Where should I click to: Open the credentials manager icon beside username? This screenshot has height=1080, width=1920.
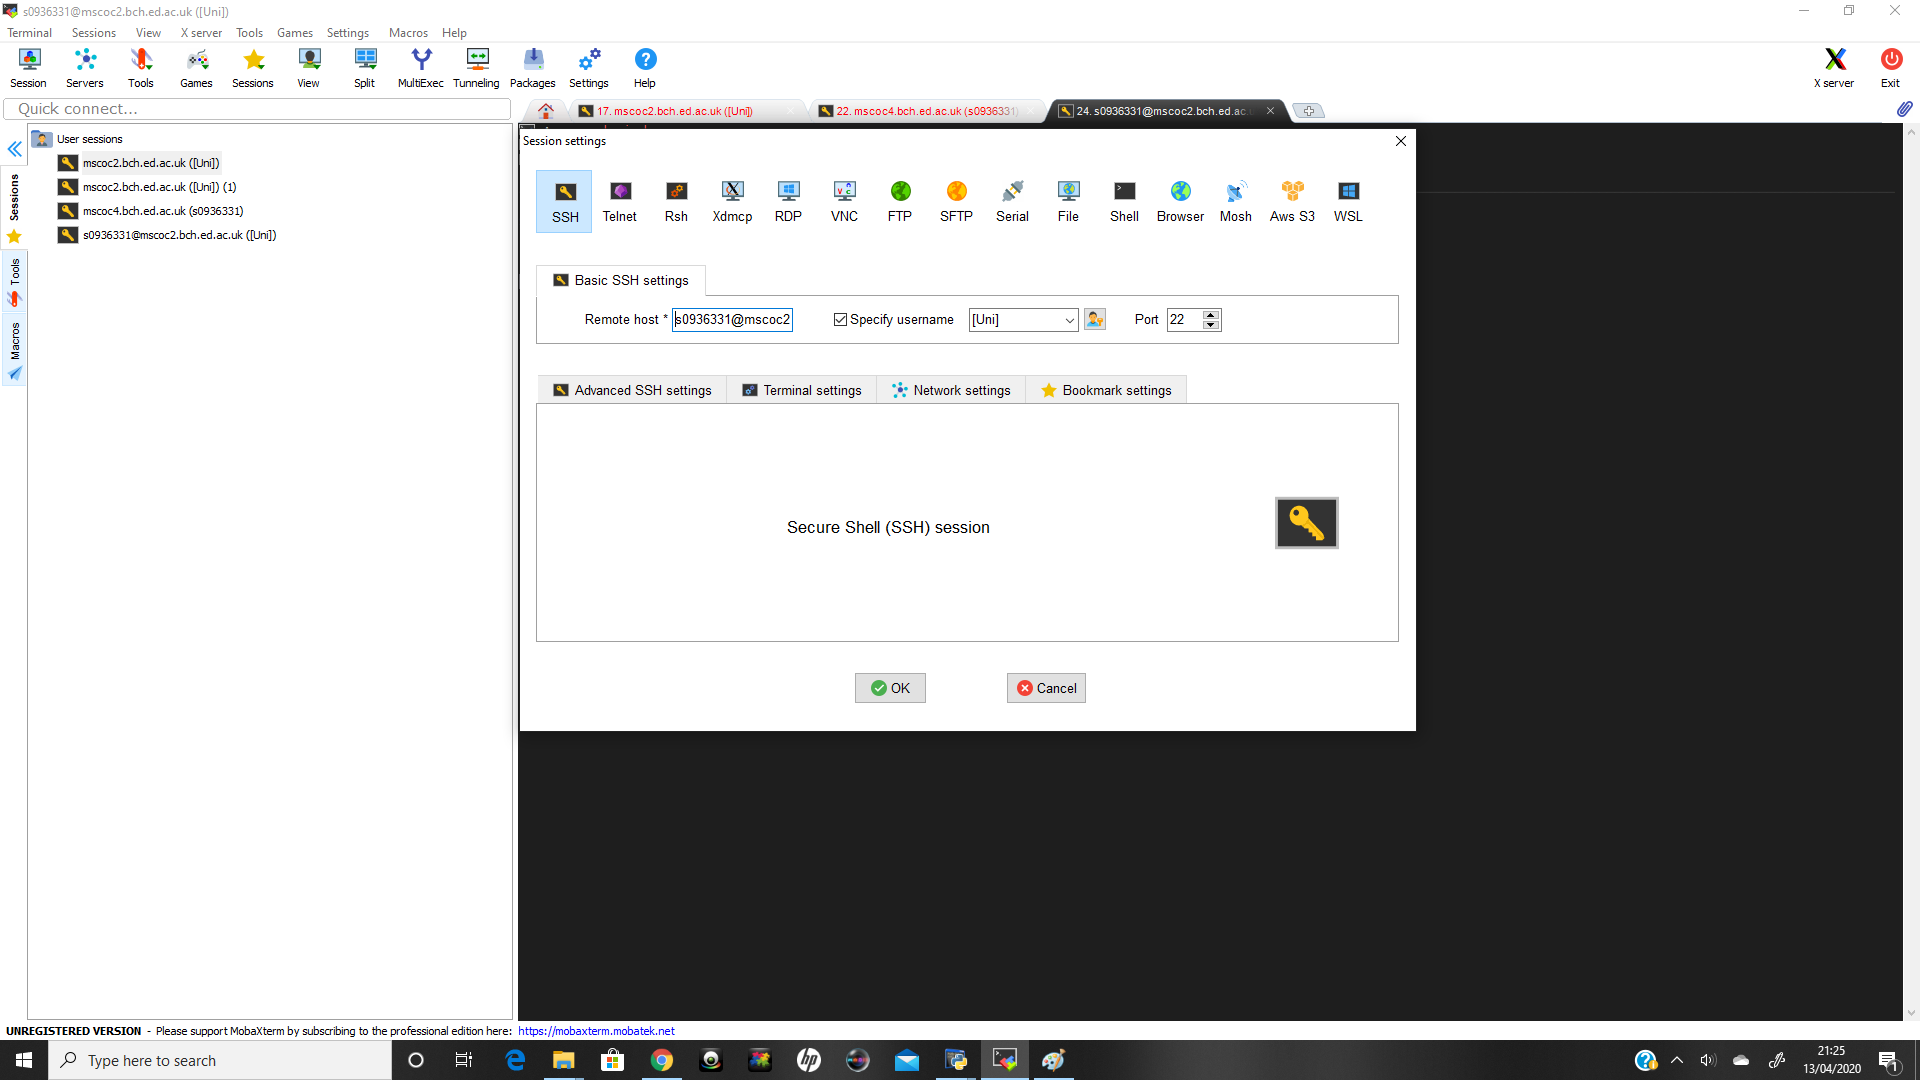point(1095,319)
